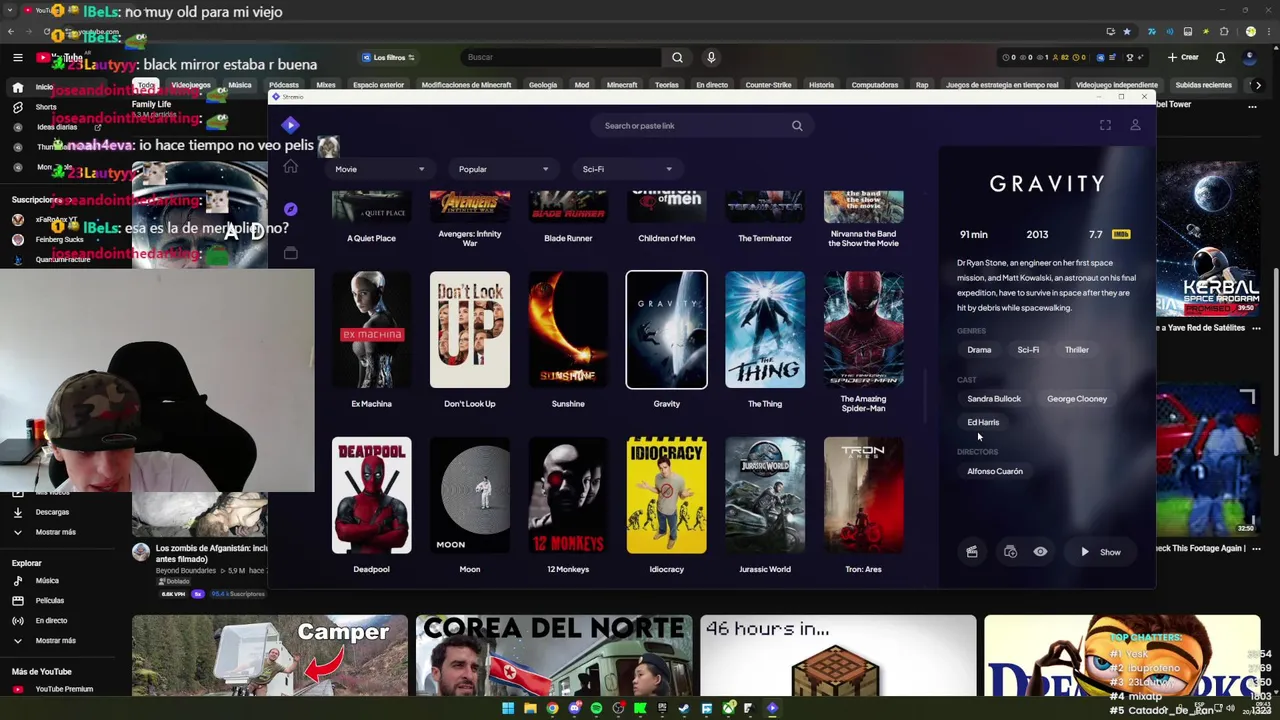Toggle fullscreen icon in Stremio header
This screenshot has width=1280, height=720.
coord(1105,125)
